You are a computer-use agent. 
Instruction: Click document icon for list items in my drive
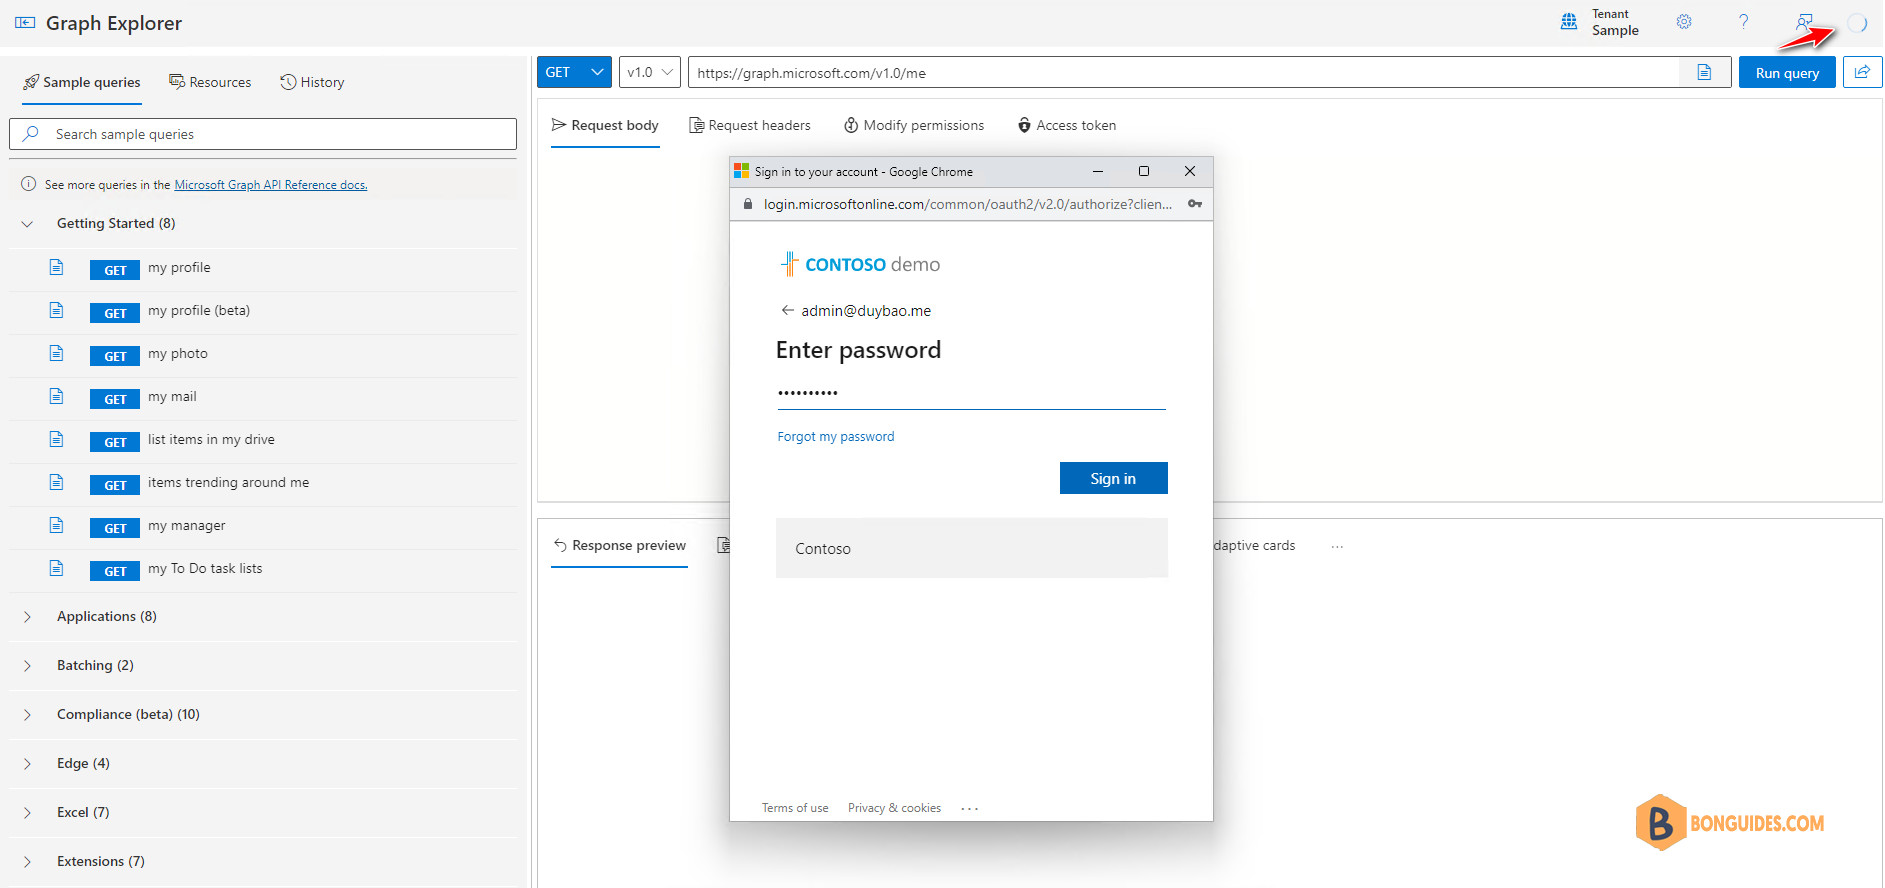(x=57, y=439)
